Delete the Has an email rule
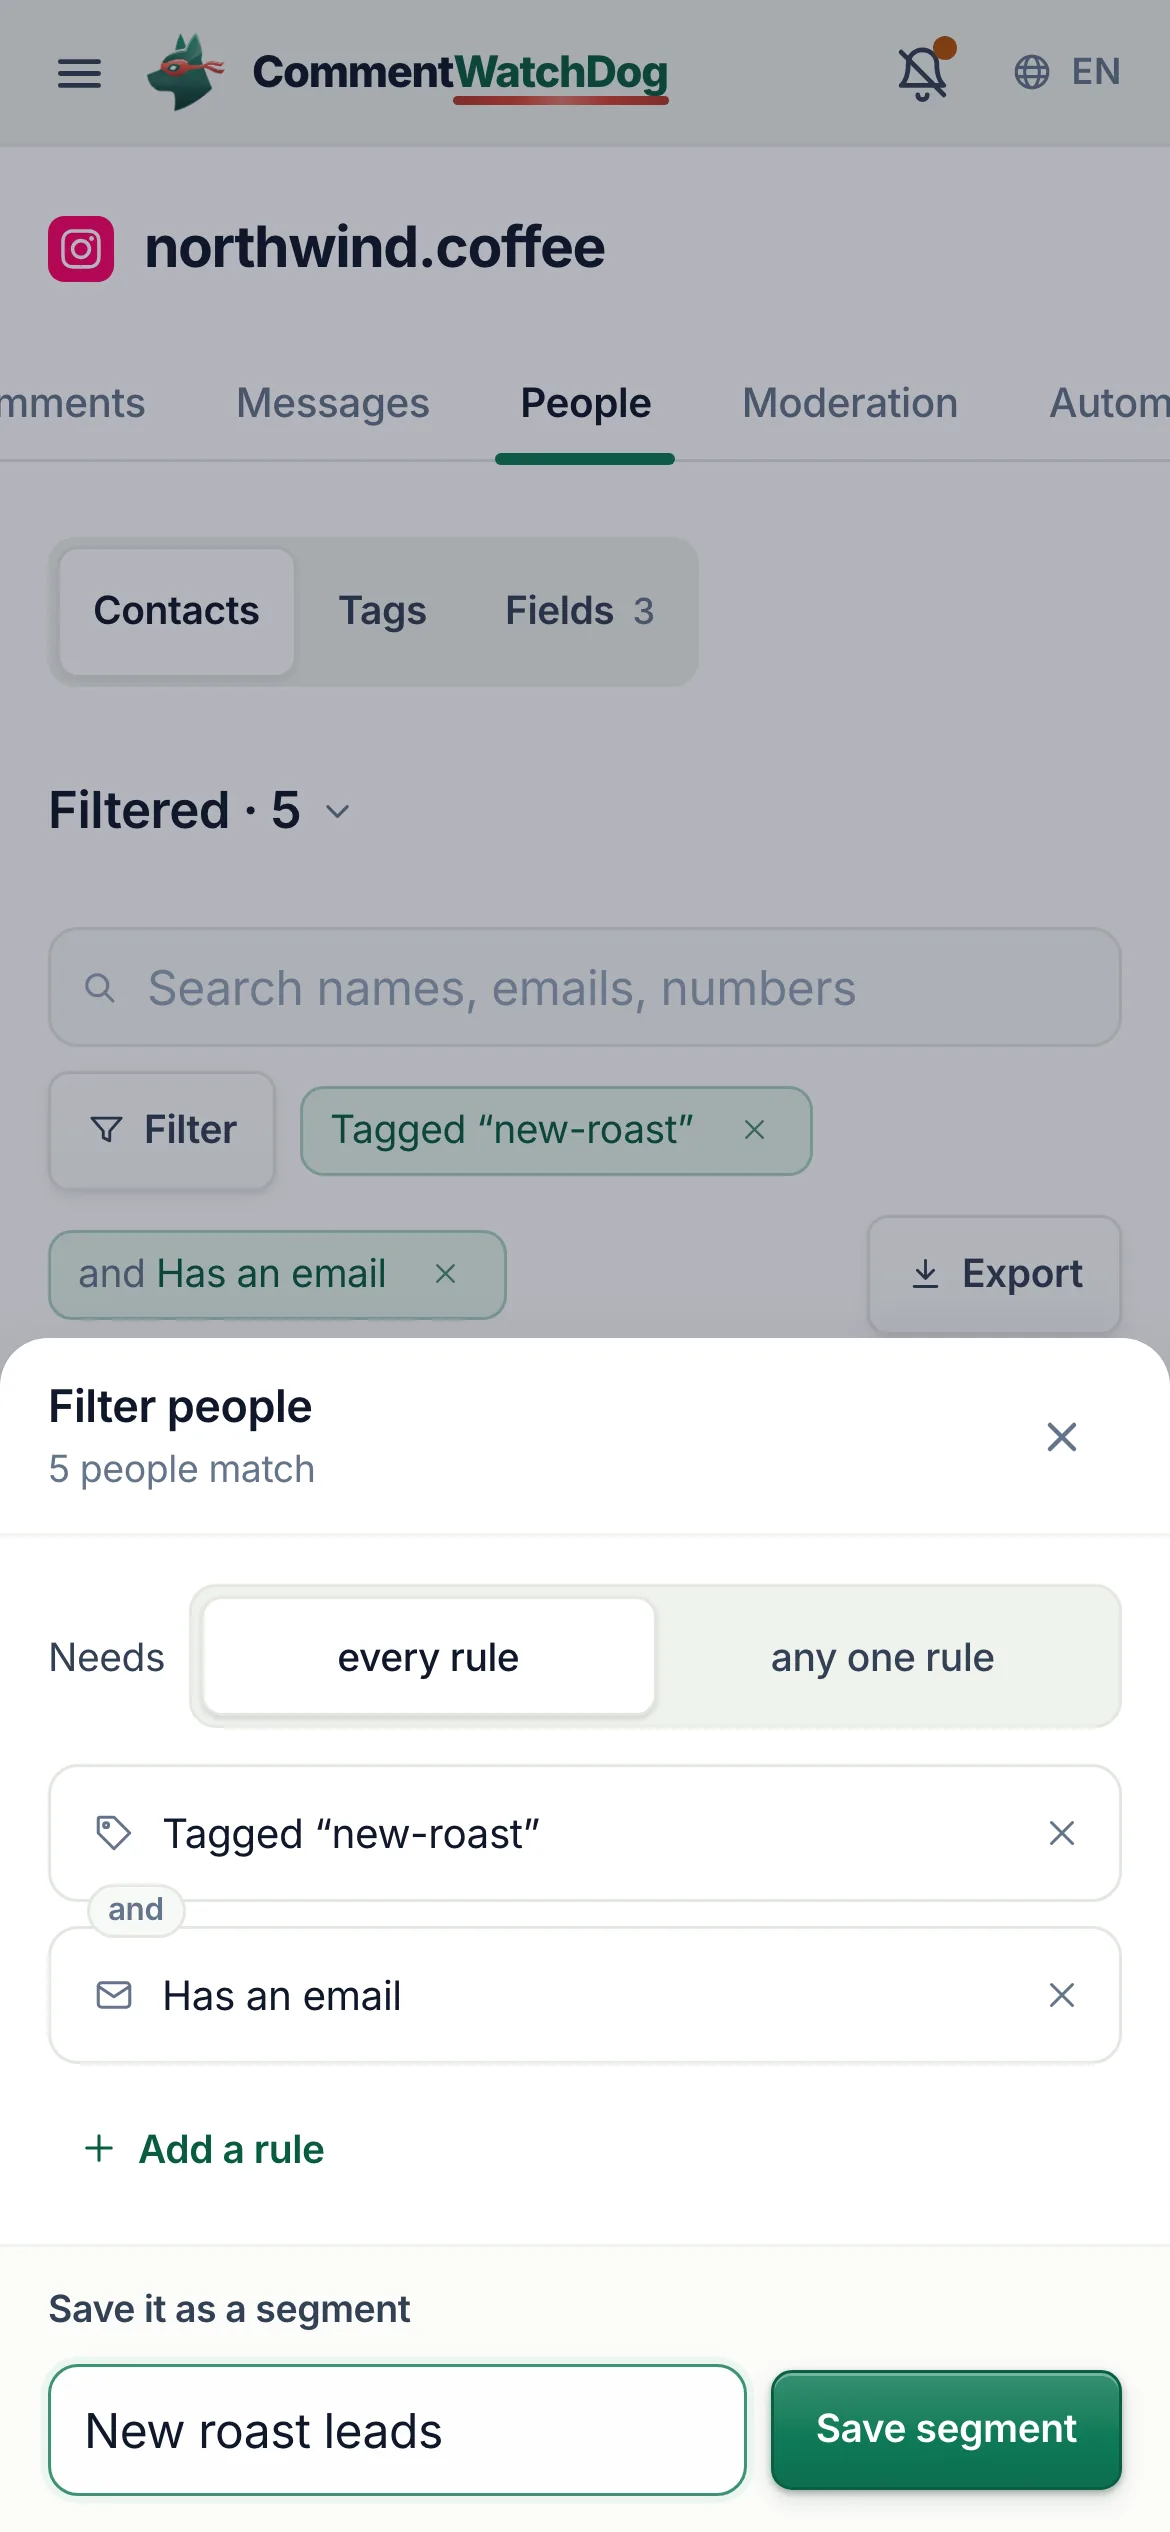 pyautogui.click(x=1062, y=1995)
